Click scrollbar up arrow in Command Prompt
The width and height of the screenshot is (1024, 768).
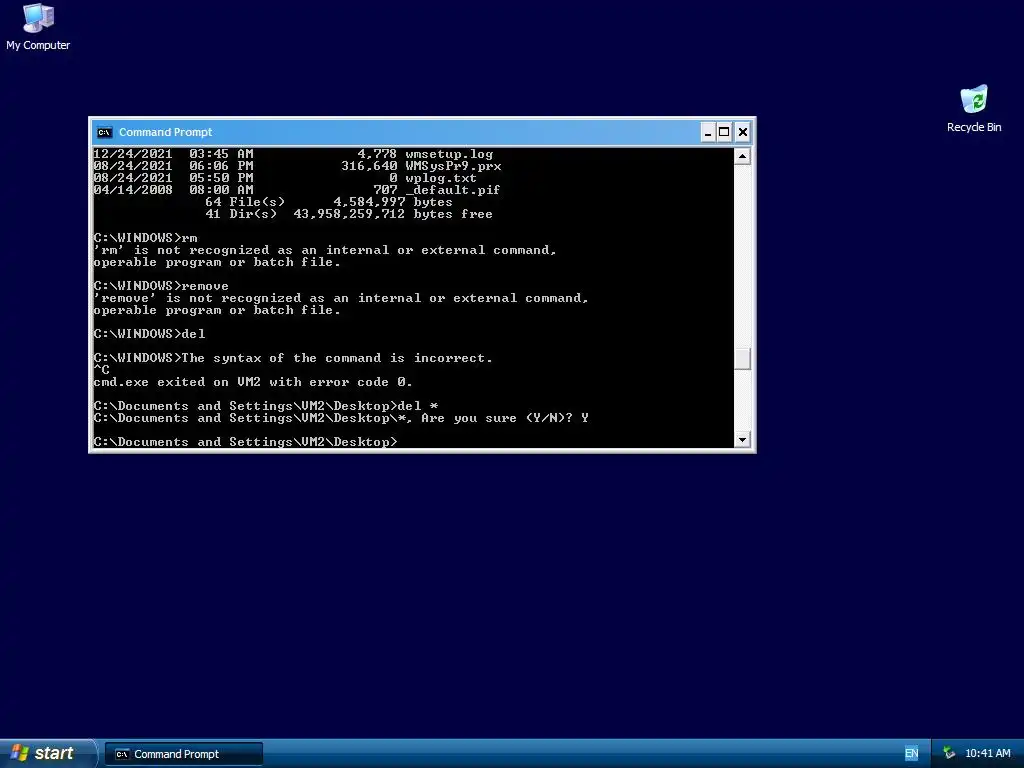click(742, 156)
